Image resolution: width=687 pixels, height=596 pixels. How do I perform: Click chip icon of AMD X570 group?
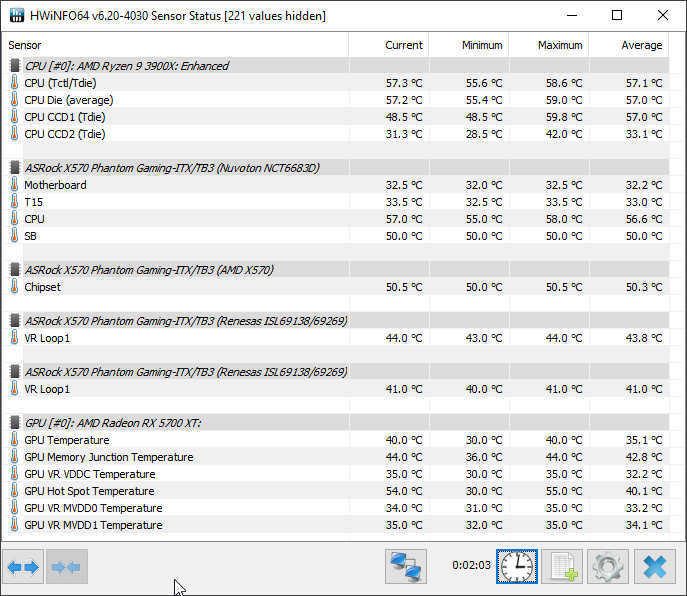point(15,270)
